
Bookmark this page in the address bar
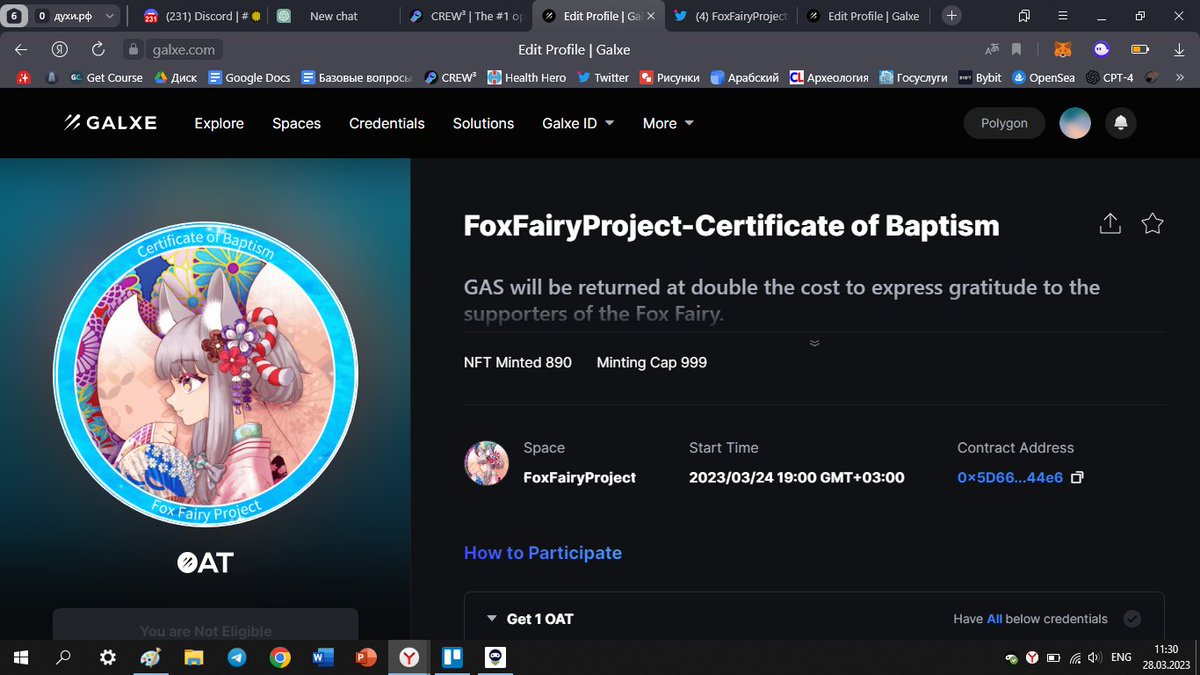(x=1017, y=49)
